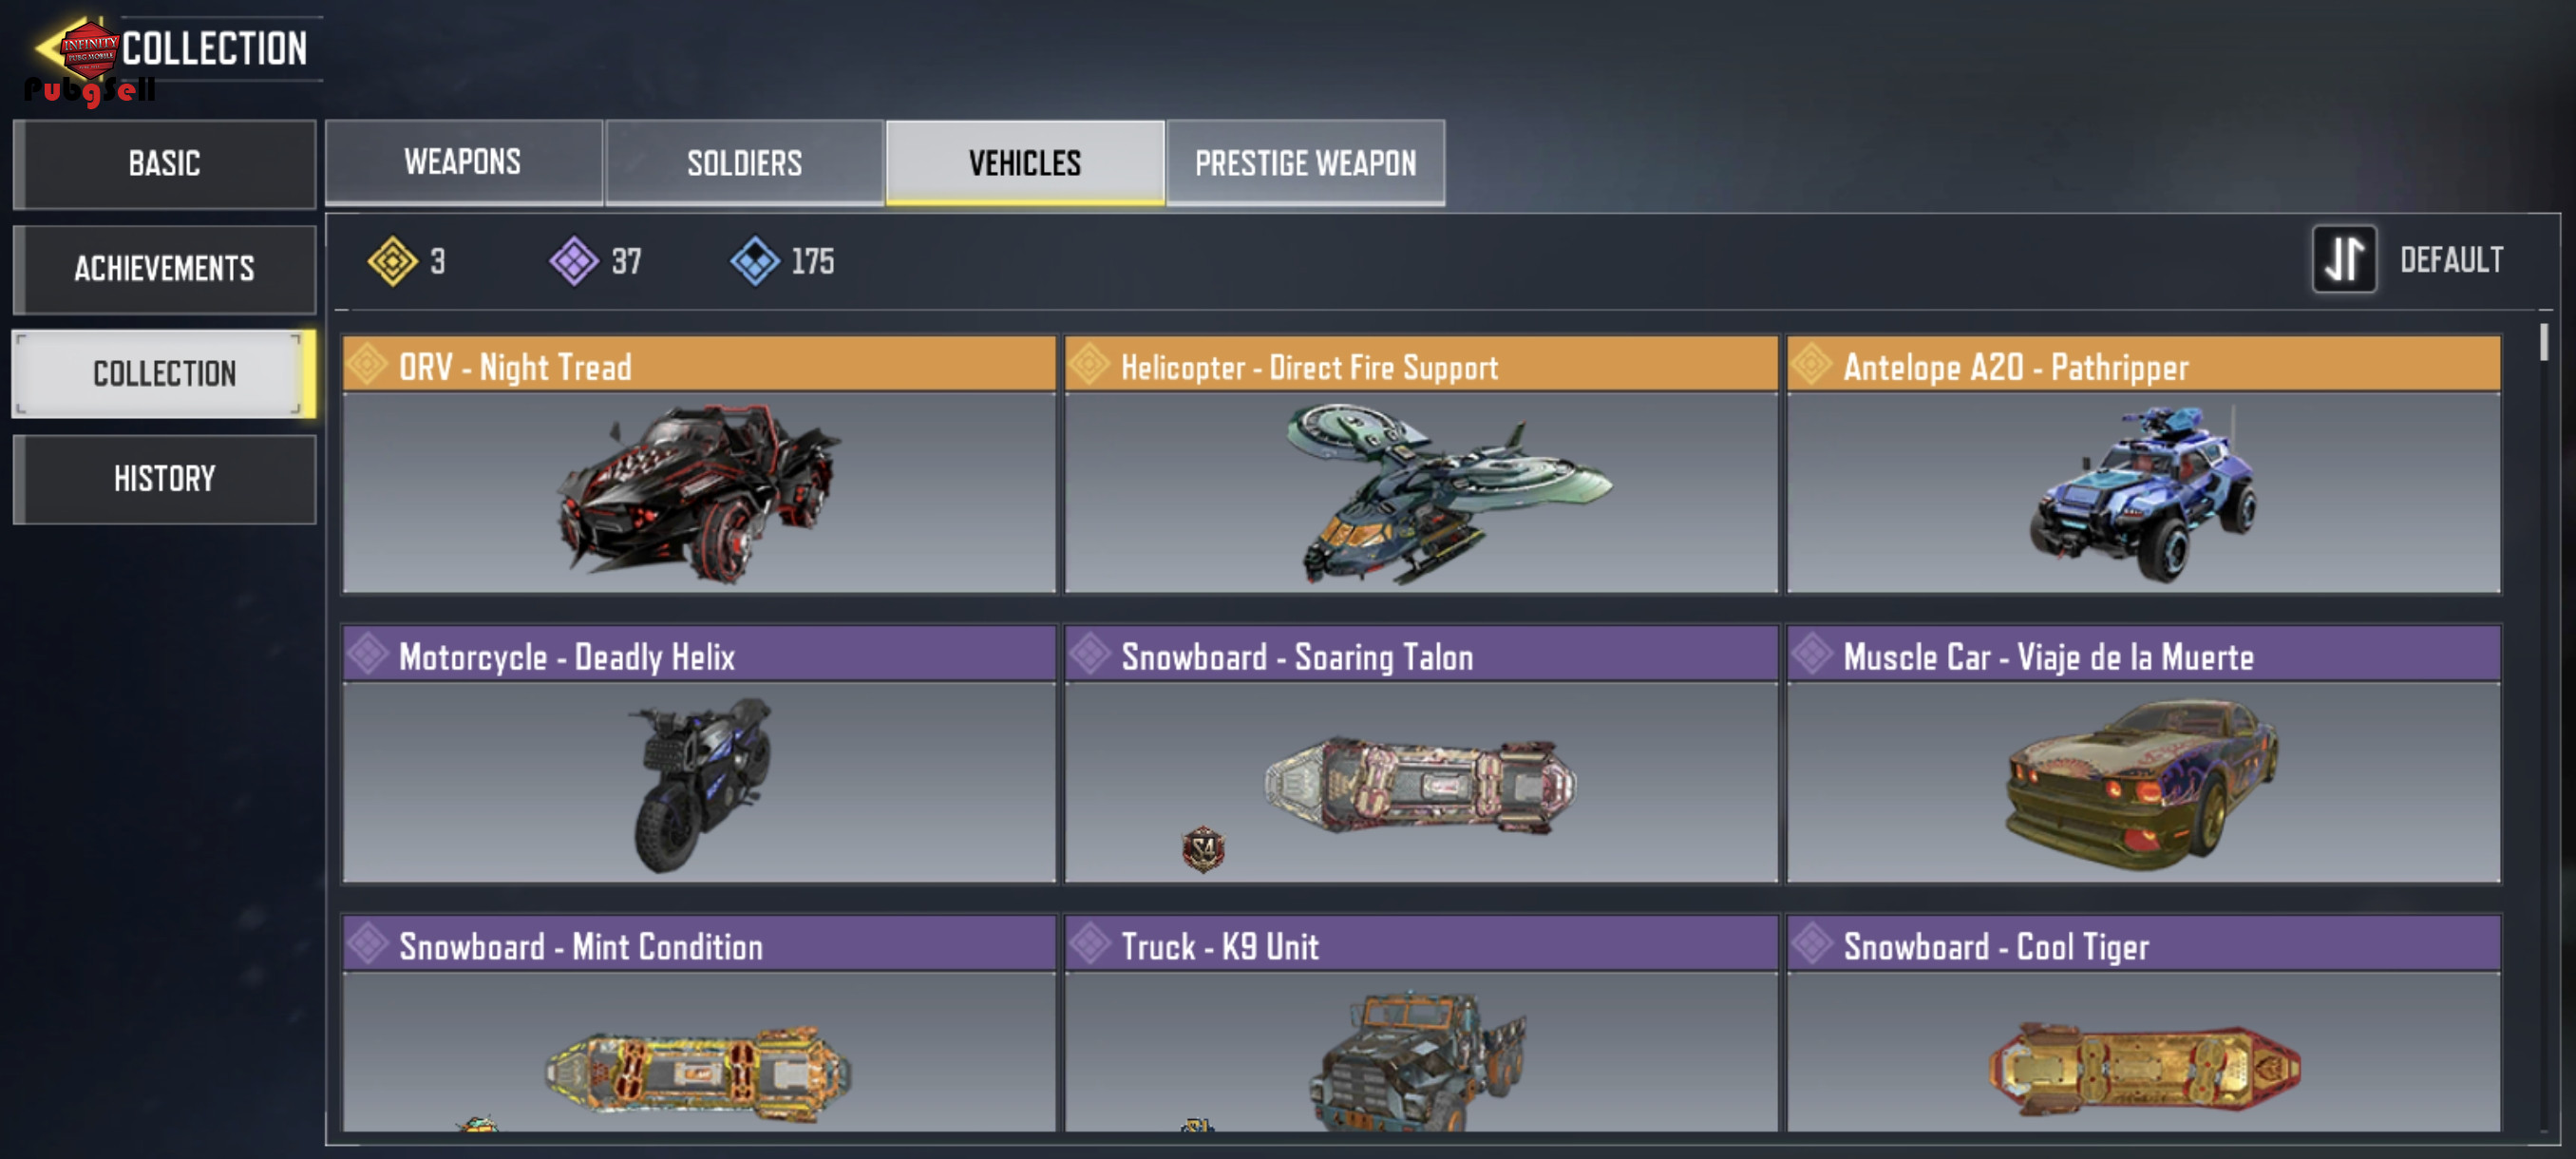Click rarity icon on ORV - Night Tread header
This screenshot has height=1159, width=2576.
(x=368, y=364)
